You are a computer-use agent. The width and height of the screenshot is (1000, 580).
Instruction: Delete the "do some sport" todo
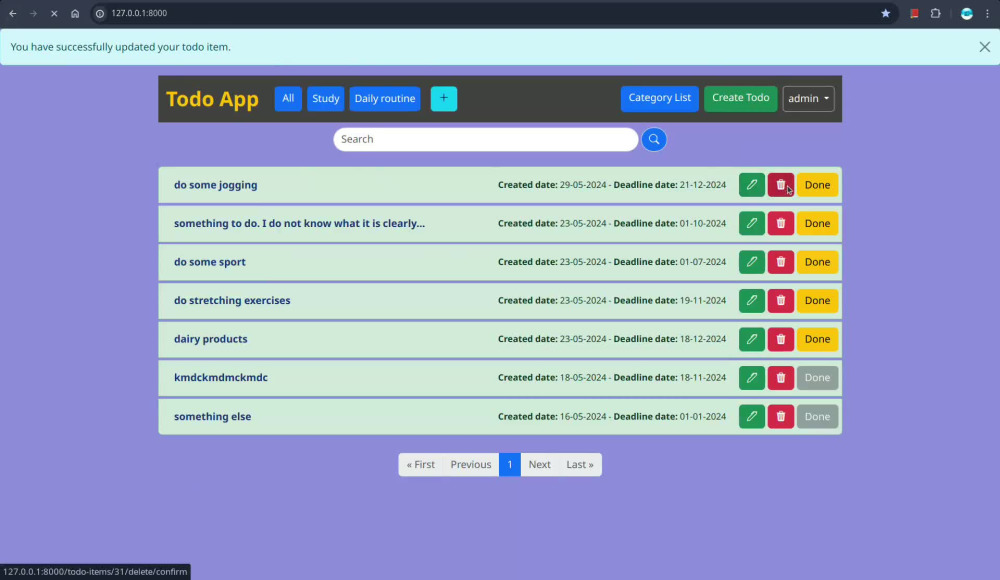coord(781,262)
